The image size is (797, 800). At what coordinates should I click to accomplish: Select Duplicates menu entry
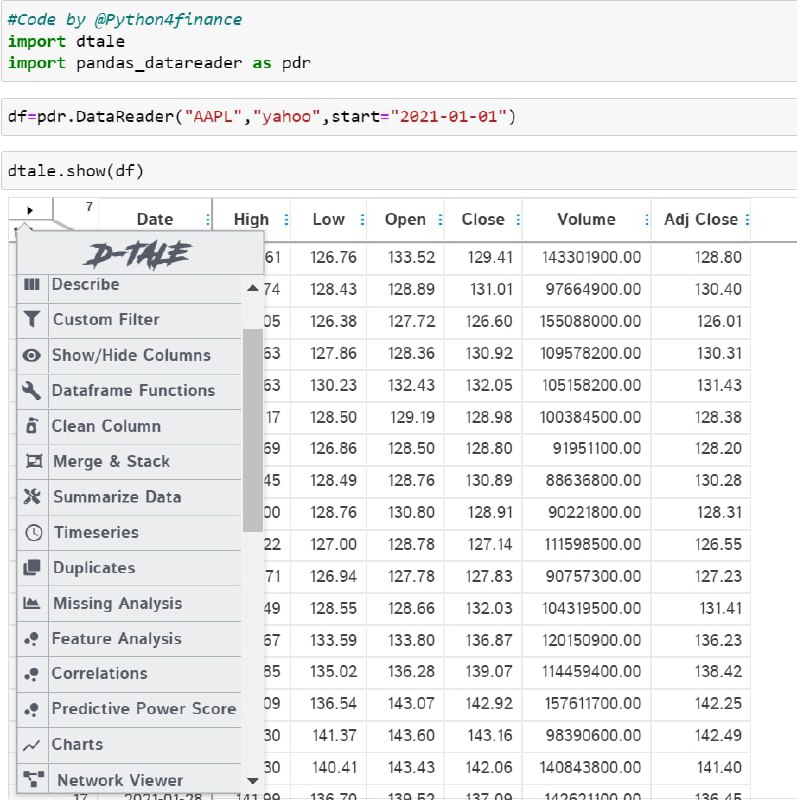click(x=129, y=568)
